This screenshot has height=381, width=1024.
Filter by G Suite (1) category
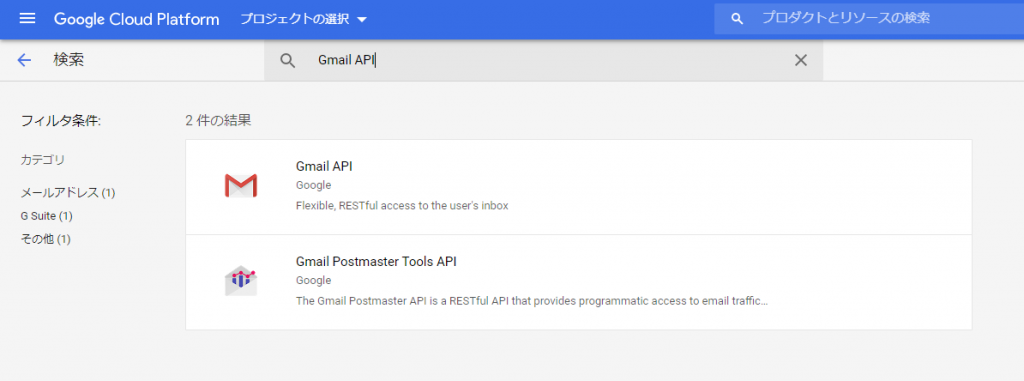click(46, 216)
